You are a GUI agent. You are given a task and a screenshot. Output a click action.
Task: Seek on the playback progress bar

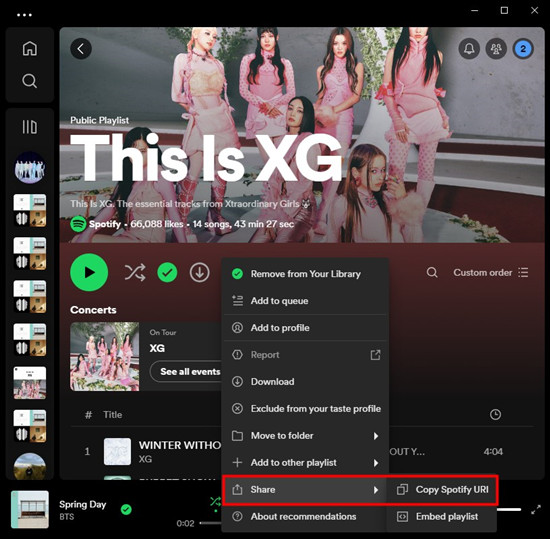(211, 523)
